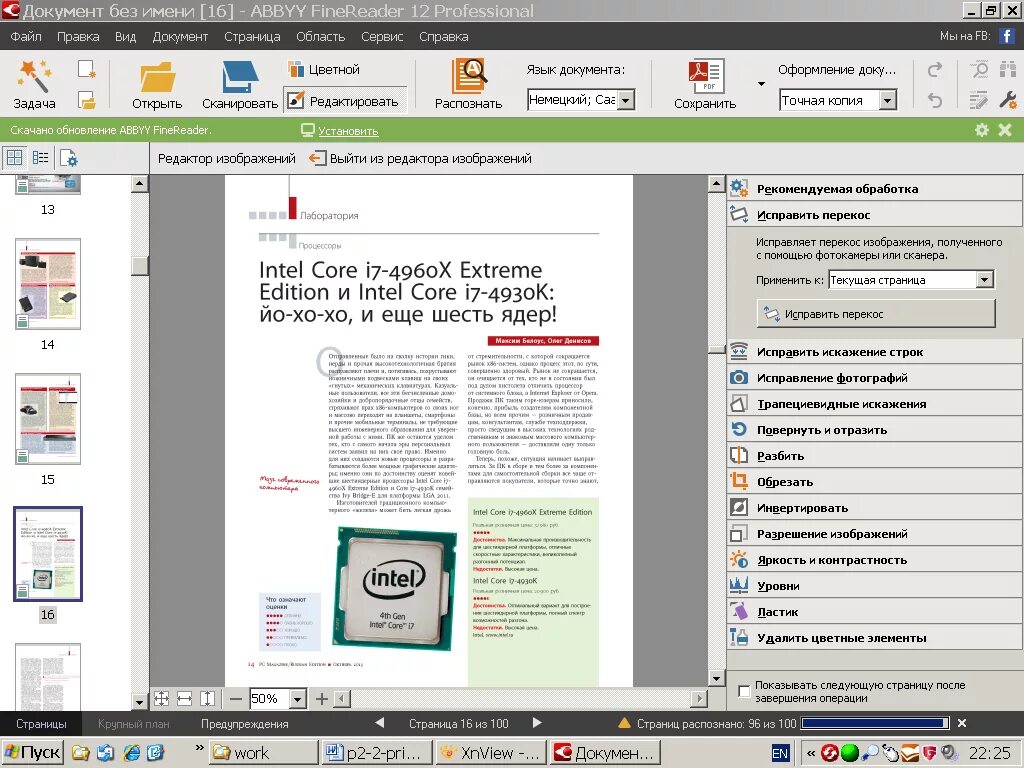
Task: Open the Файл menu
Action: 26,37
